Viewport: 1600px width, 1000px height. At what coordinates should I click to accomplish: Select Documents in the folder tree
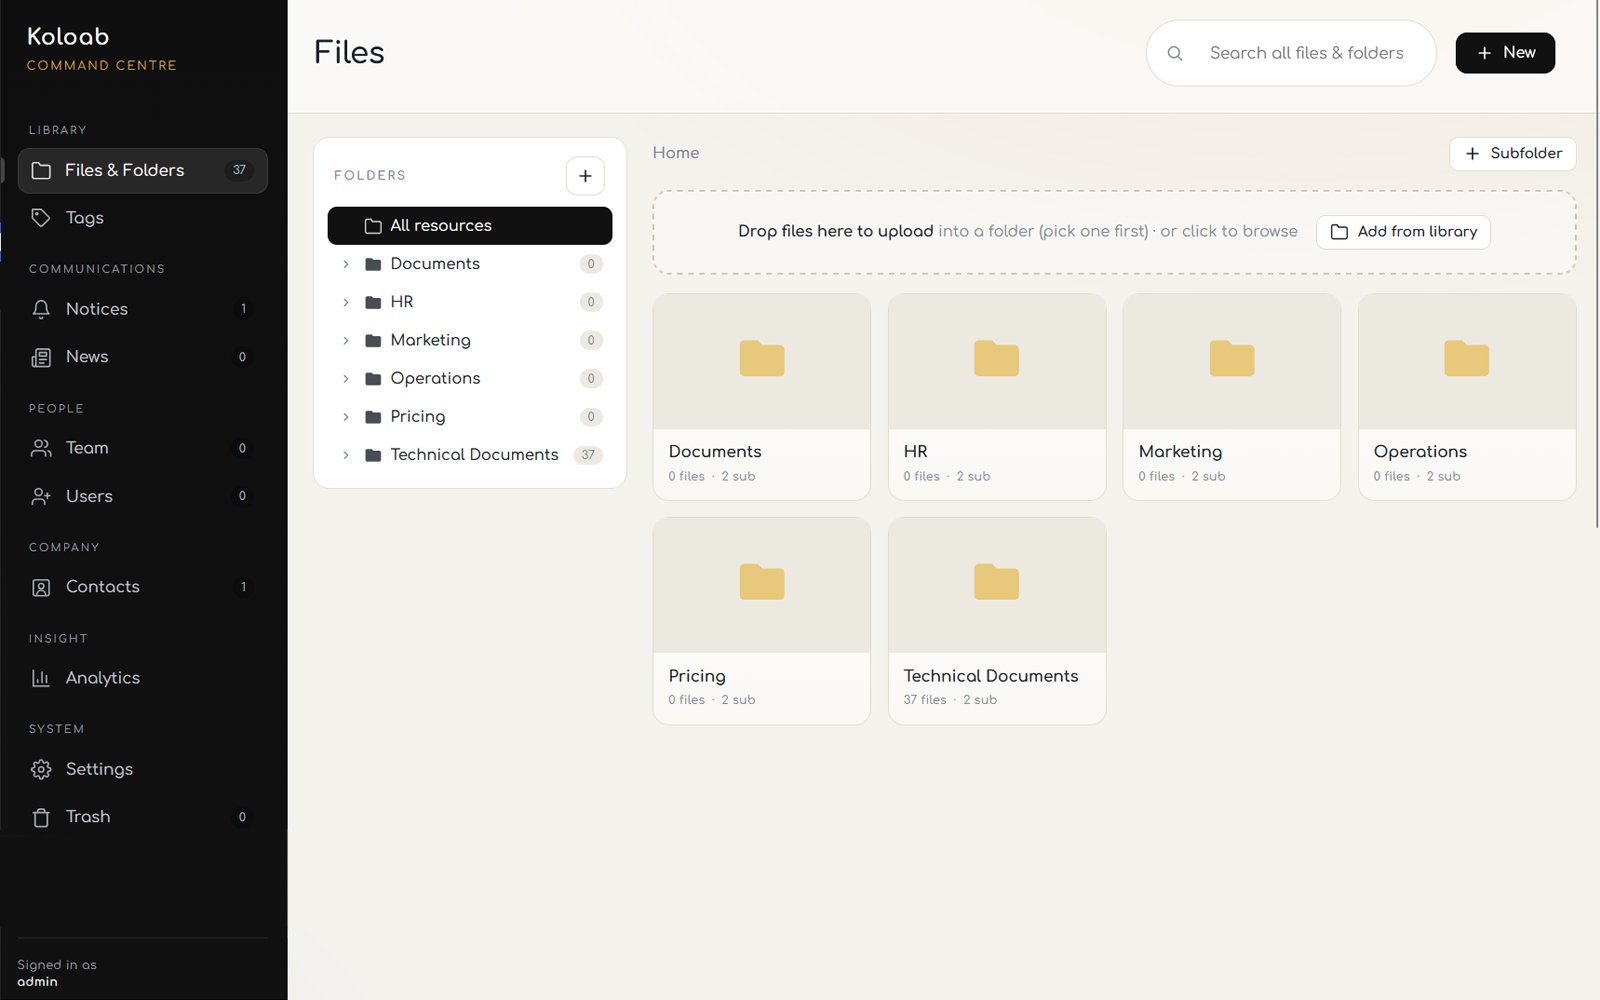pos(470,264)
